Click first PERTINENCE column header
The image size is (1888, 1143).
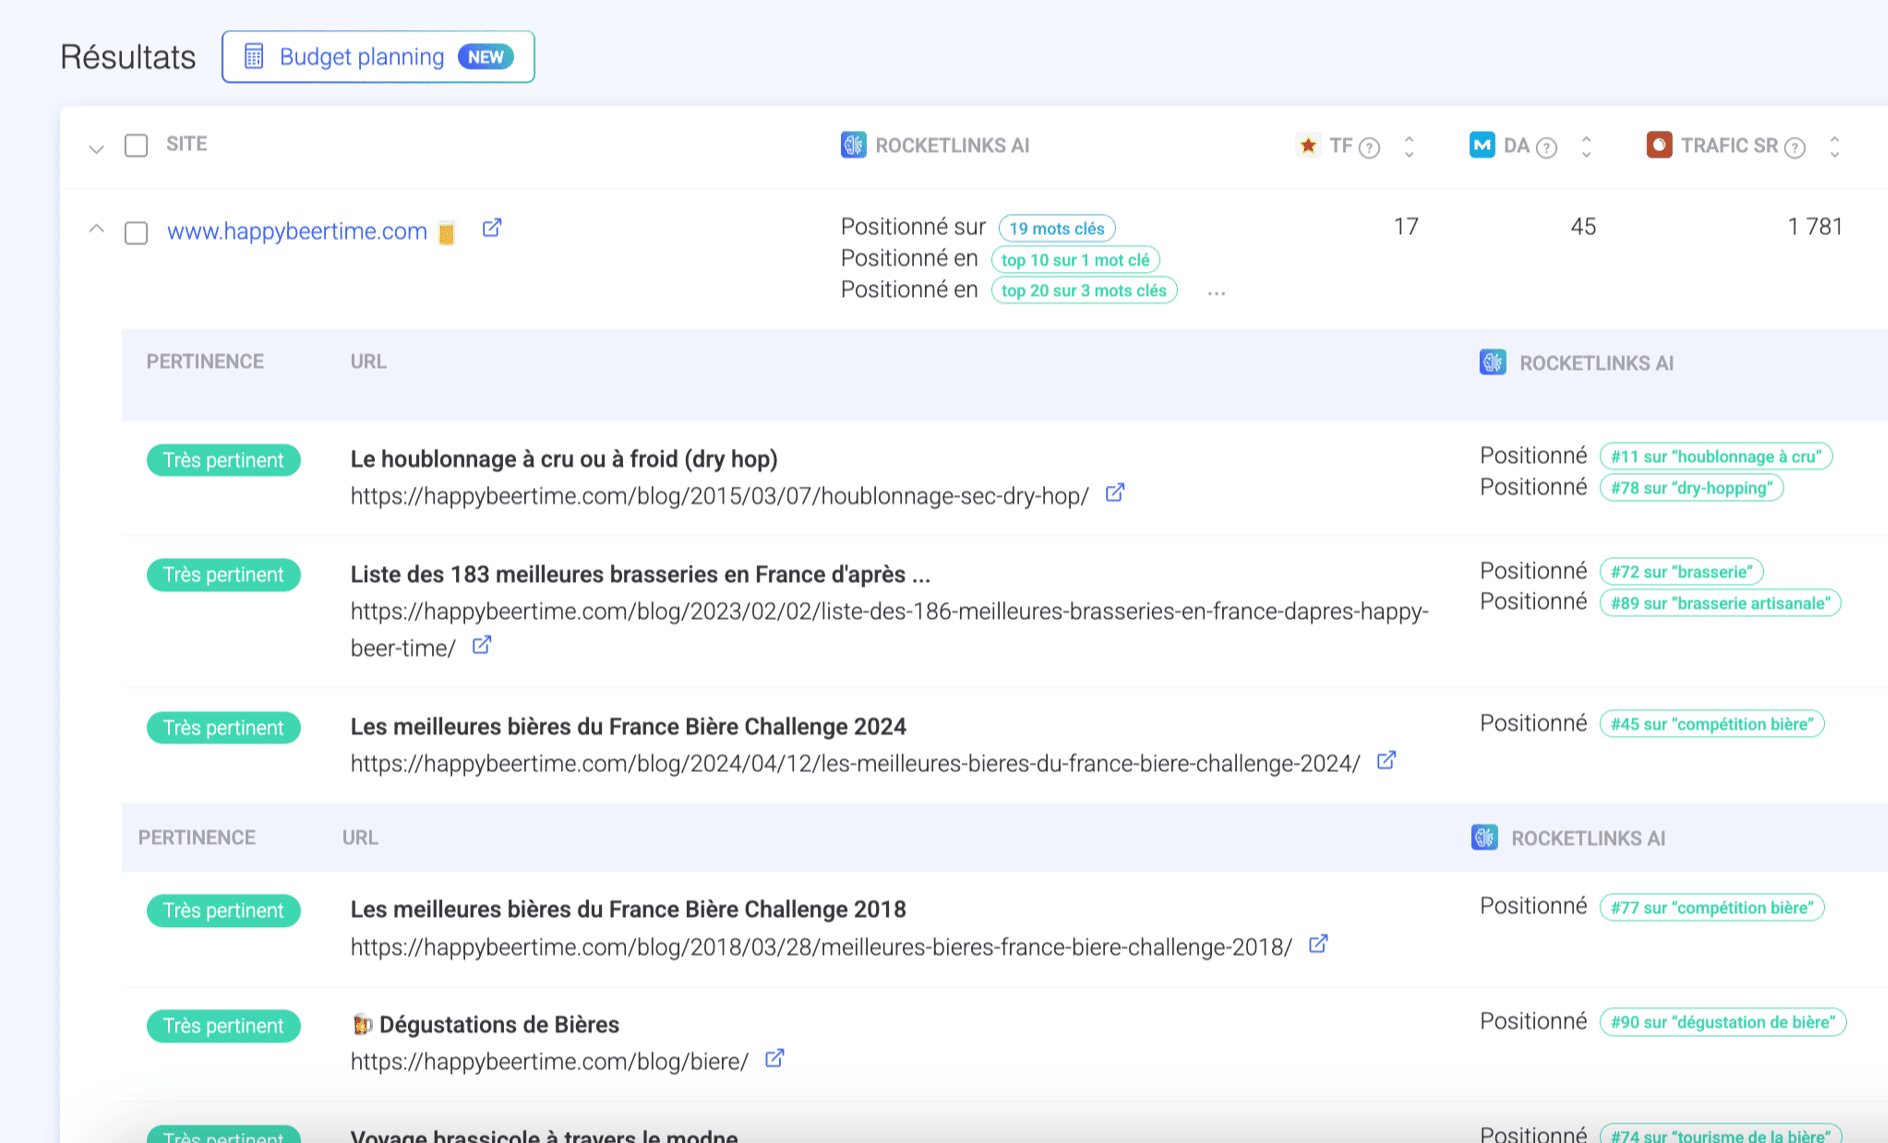[x=205, y=362]
